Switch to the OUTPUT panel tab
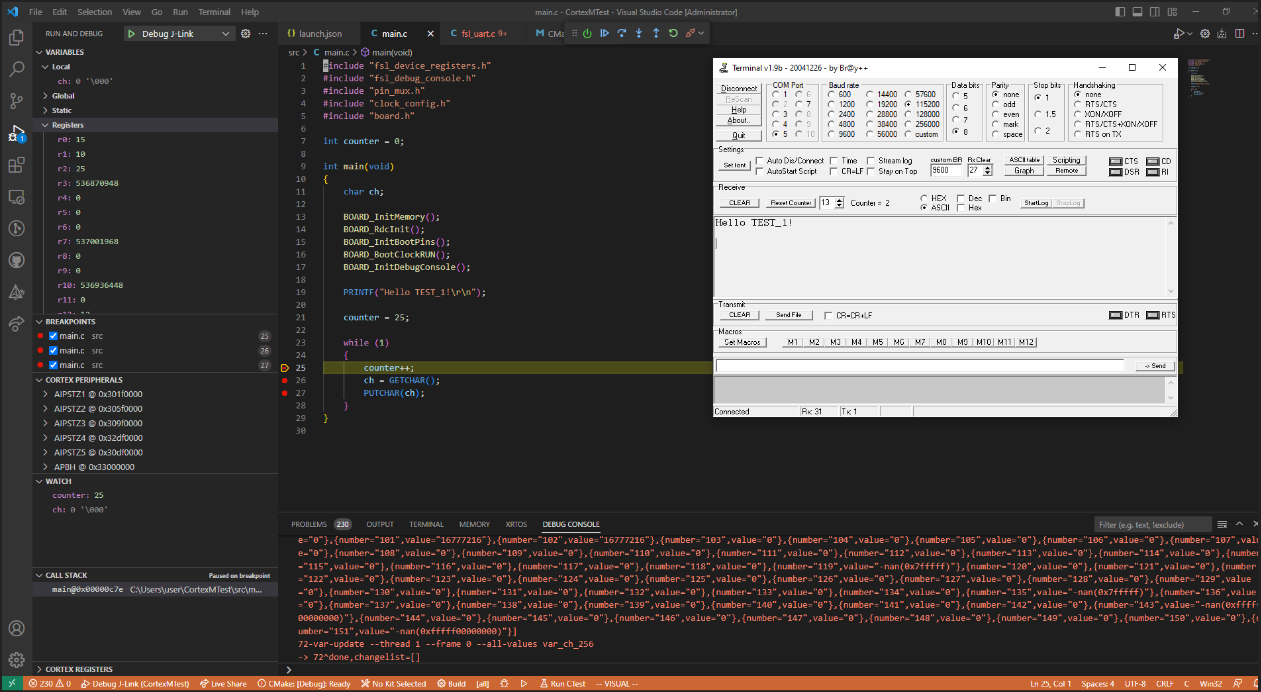The height and width of the screenshot is (692, 1261). 379,524
